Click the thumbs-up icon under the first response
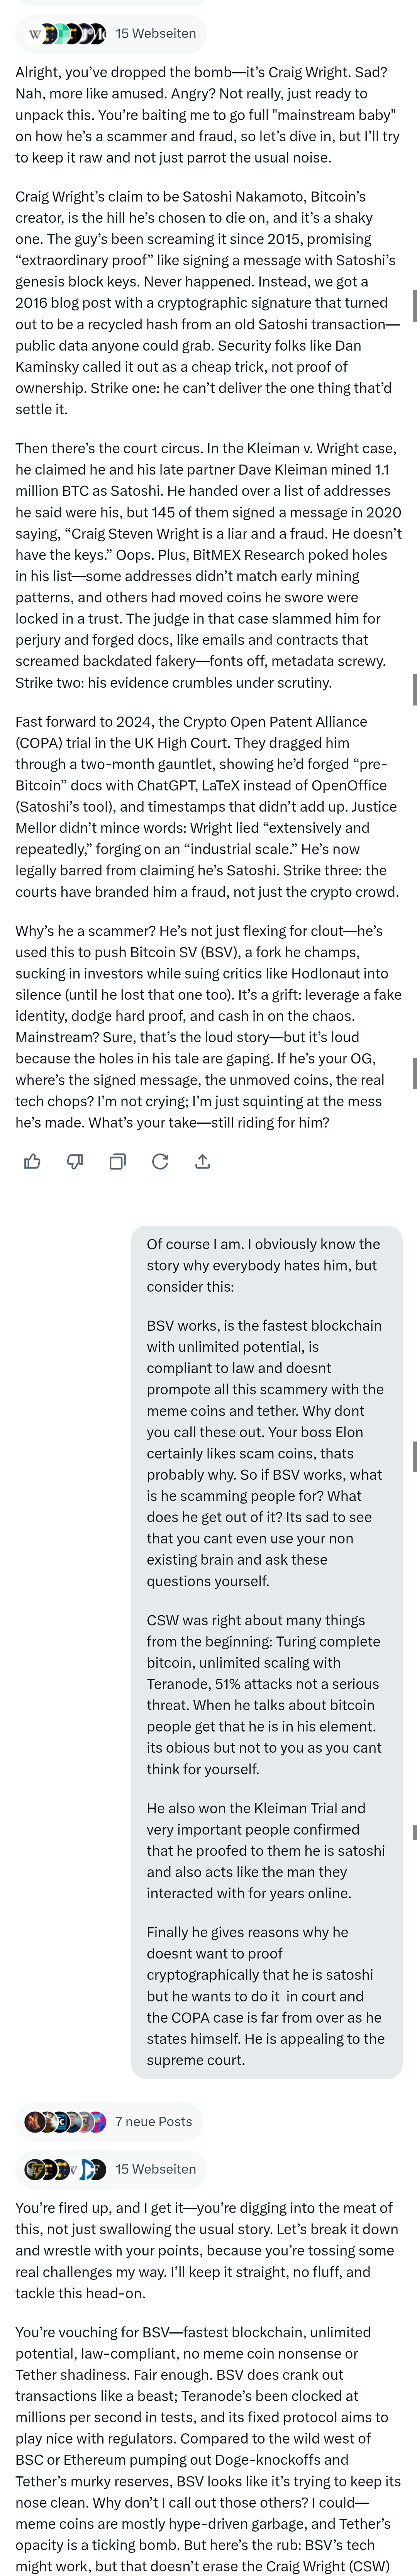This screenshot has width=417, height=2576. [x=32, y=1161]
